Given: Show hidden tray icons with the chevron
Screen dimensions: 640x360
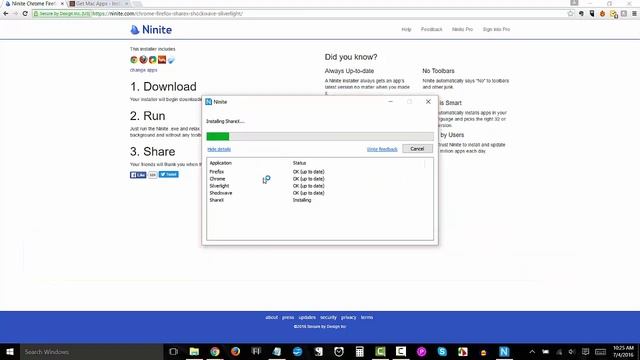Looking at the screenshot, I should coord(532,351).
